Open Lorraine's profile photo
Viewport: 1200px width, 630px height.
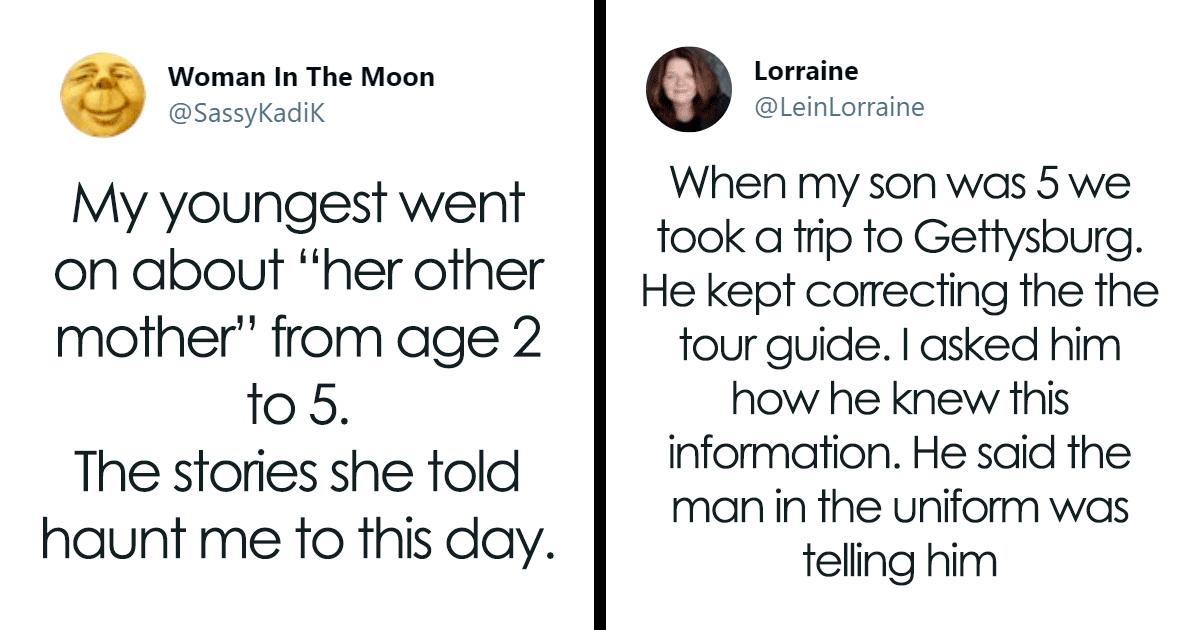click(689, 89)
